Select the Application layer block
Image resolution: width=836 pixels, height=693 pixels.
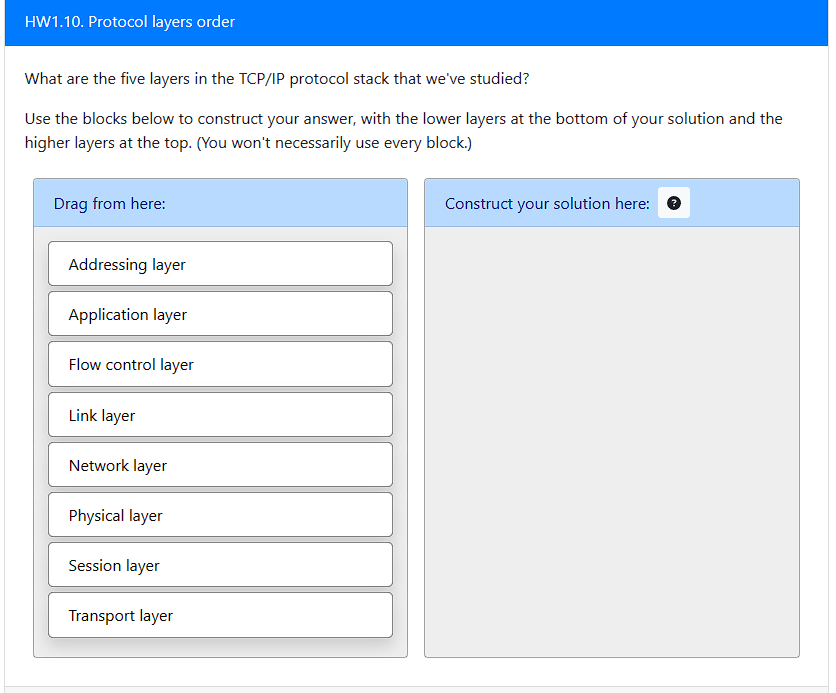220,314
